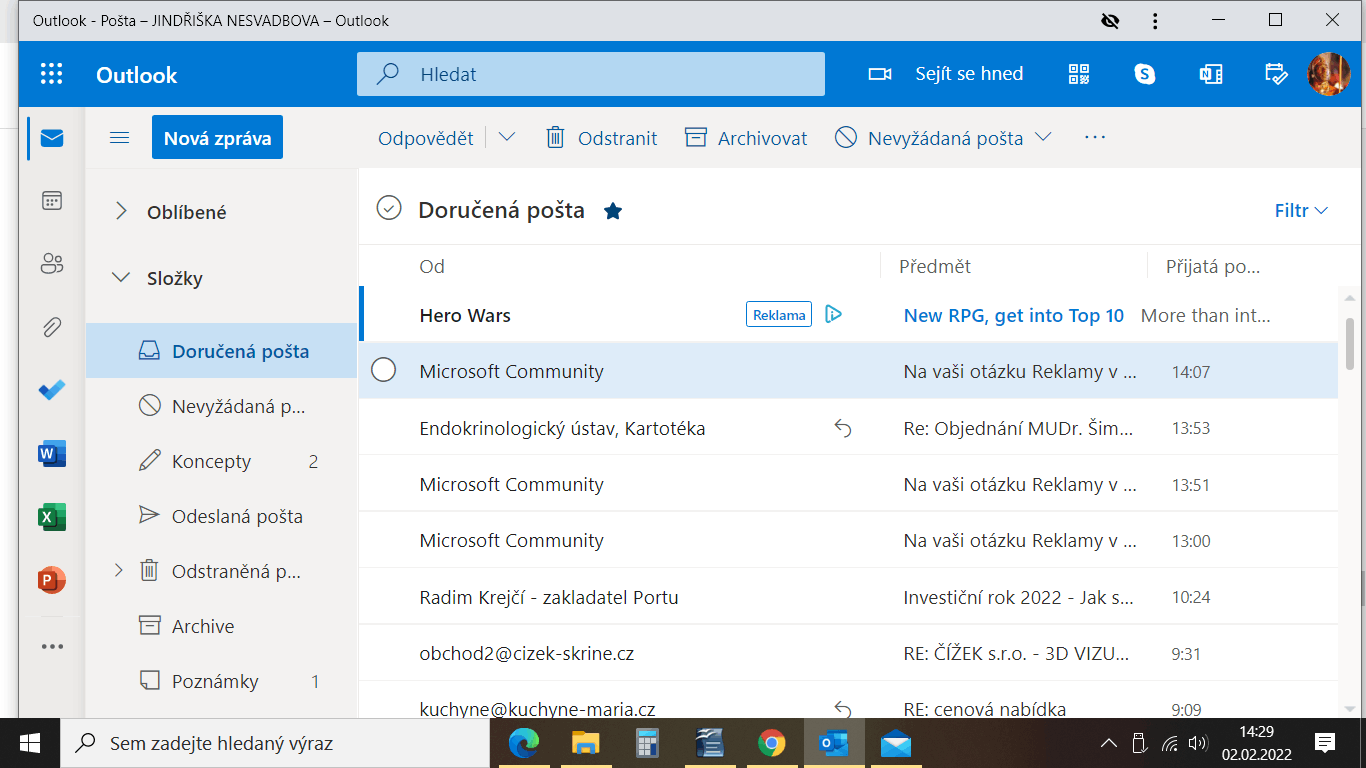The width and height of the screenshot is (1366, 768).
Task: Click the Hledat search field
Action: [591, 74]
